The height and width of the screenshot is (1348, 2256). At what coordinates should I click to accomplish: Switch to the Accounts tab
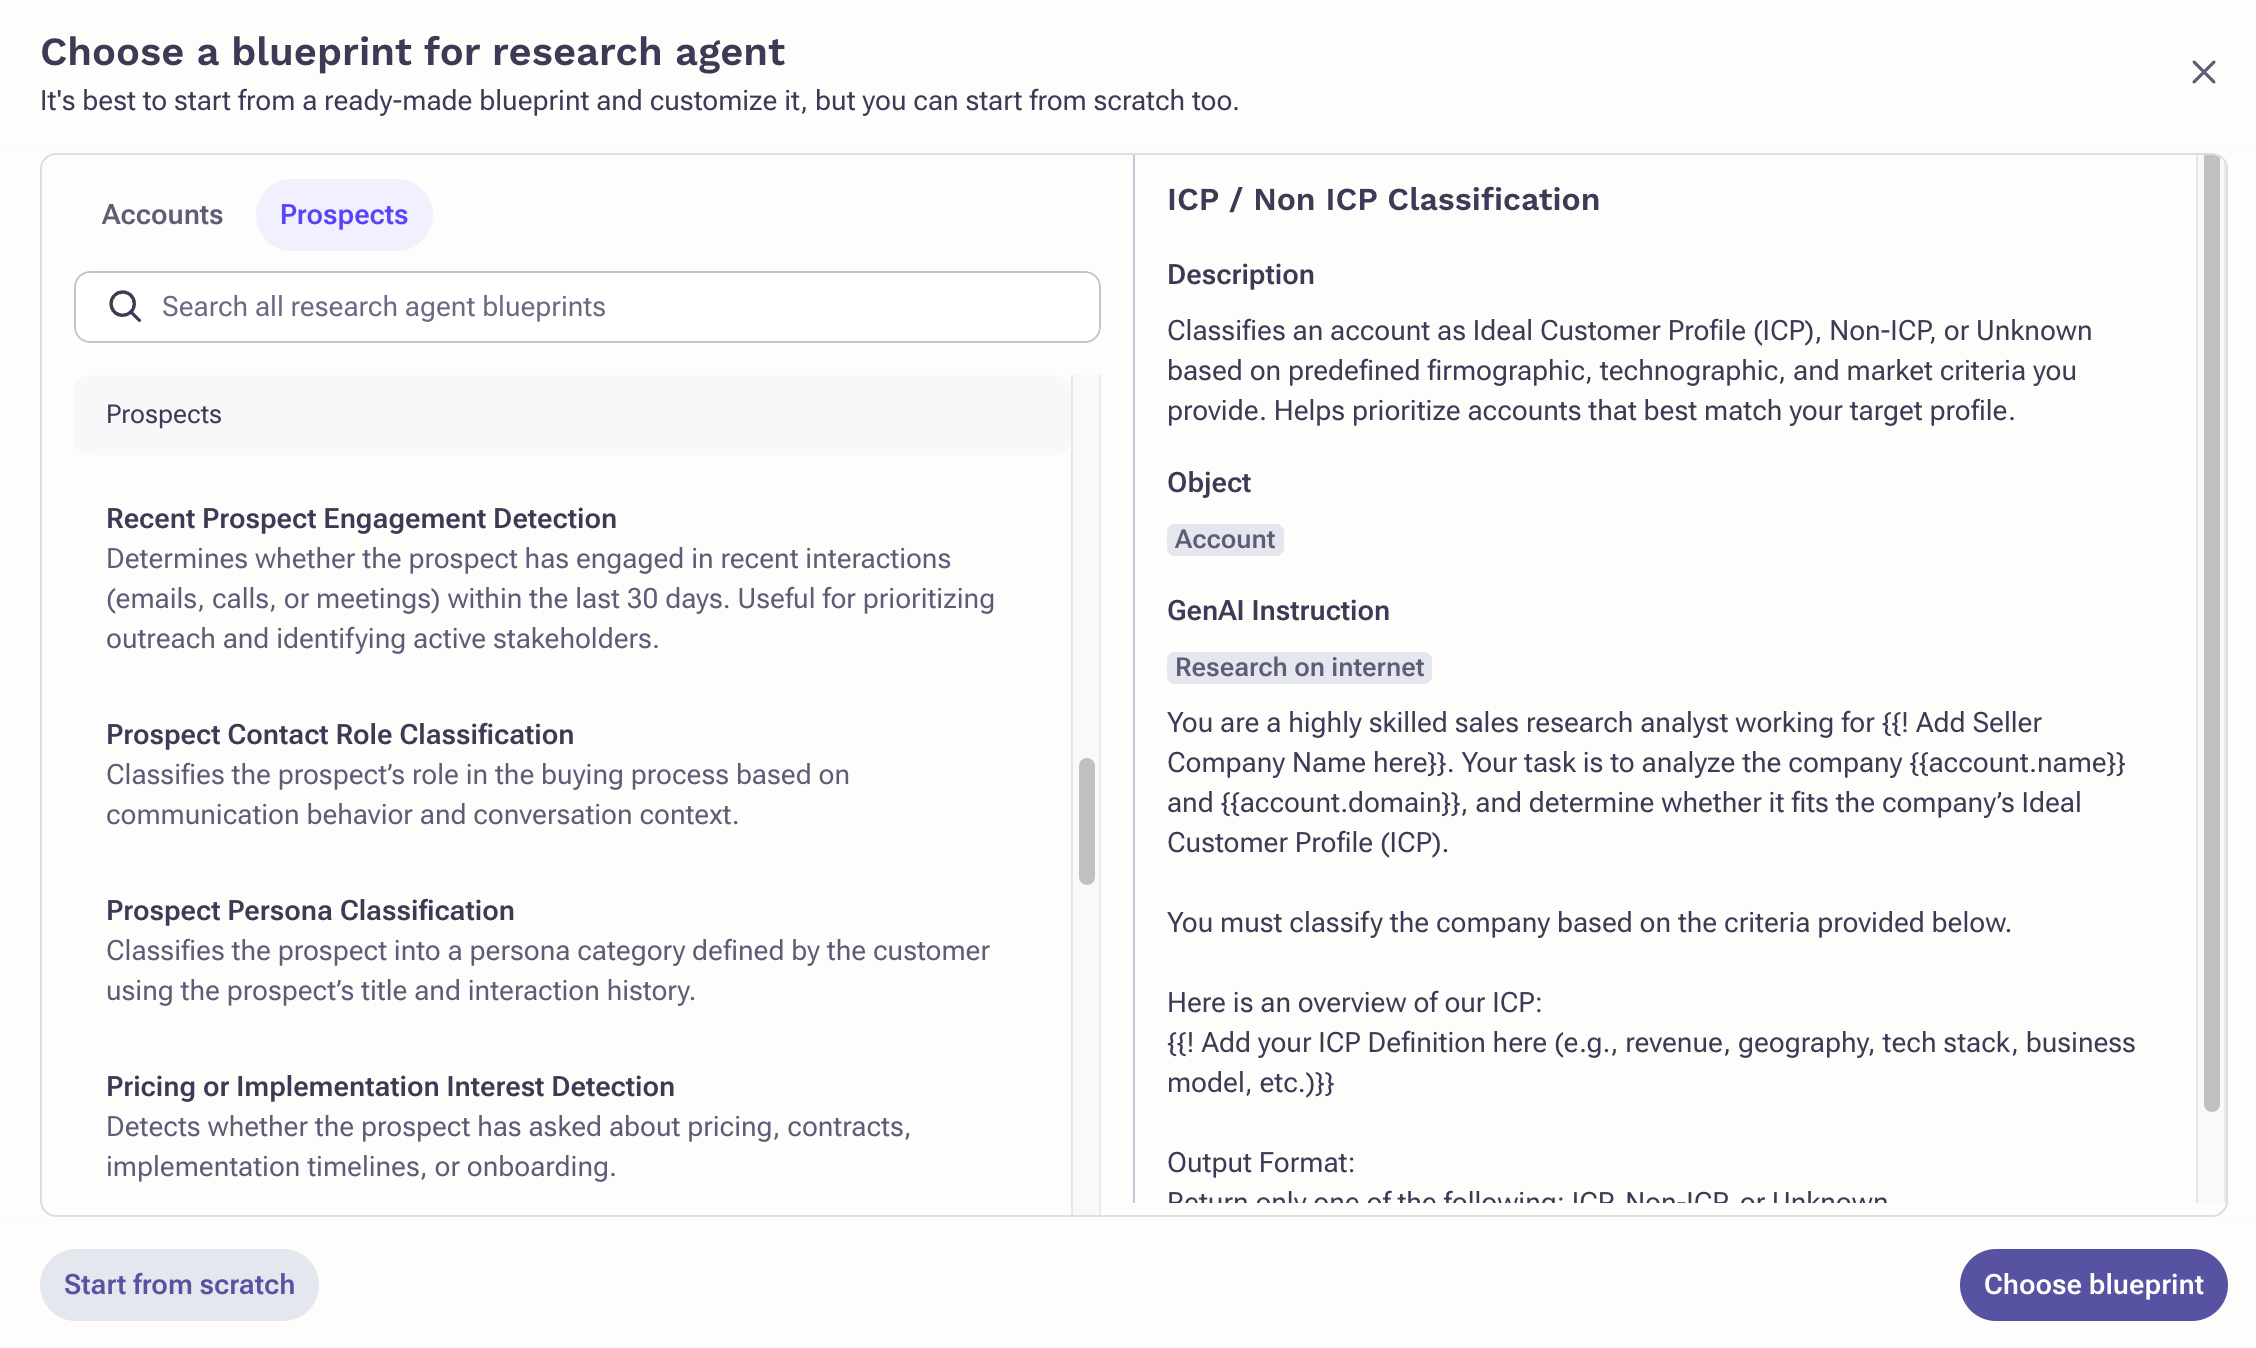point(161,214)
